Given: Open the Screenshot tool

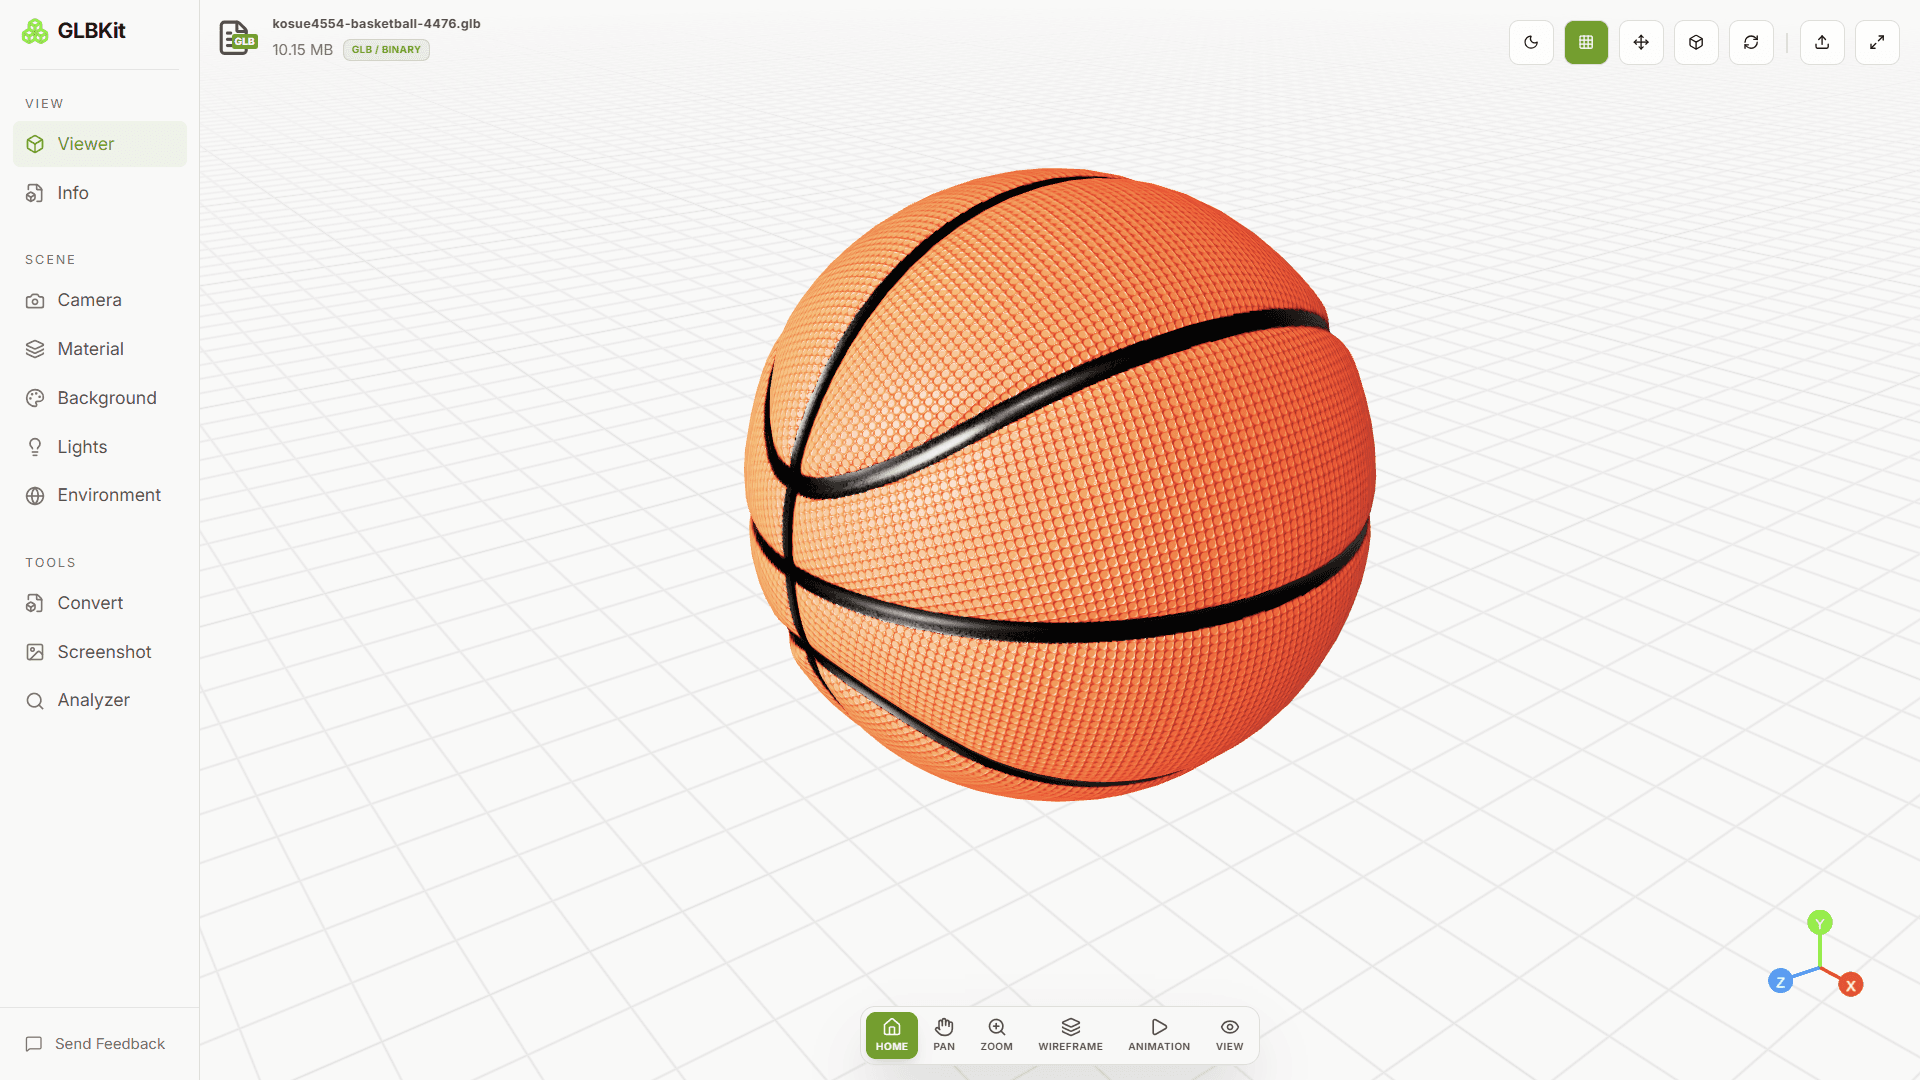Looking at the screenshot, I should pyautogui.click(x=100, y=652).
